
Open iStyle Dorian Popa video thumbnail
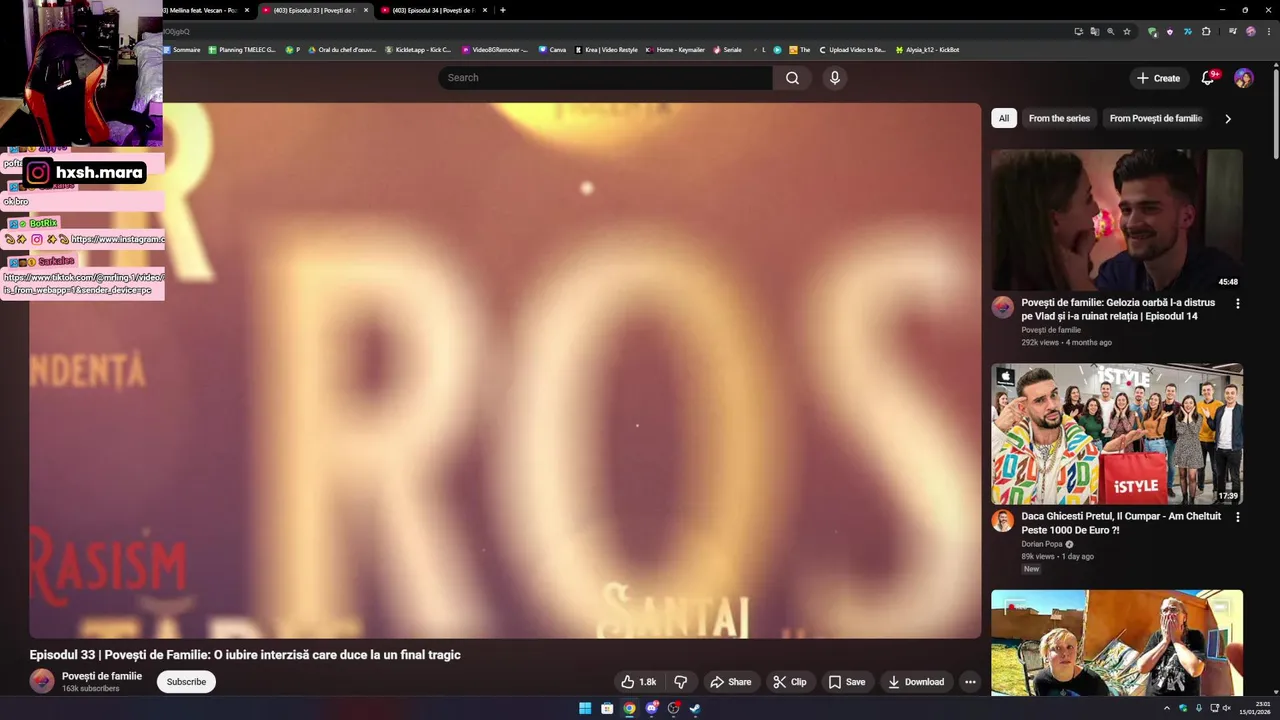(1117, 434)
